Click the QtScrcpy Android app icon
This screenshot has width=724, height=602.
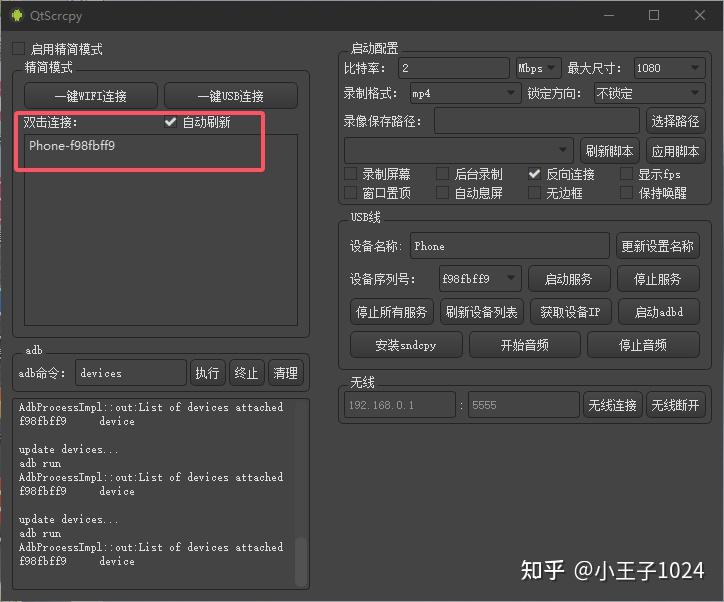point(17,15)
